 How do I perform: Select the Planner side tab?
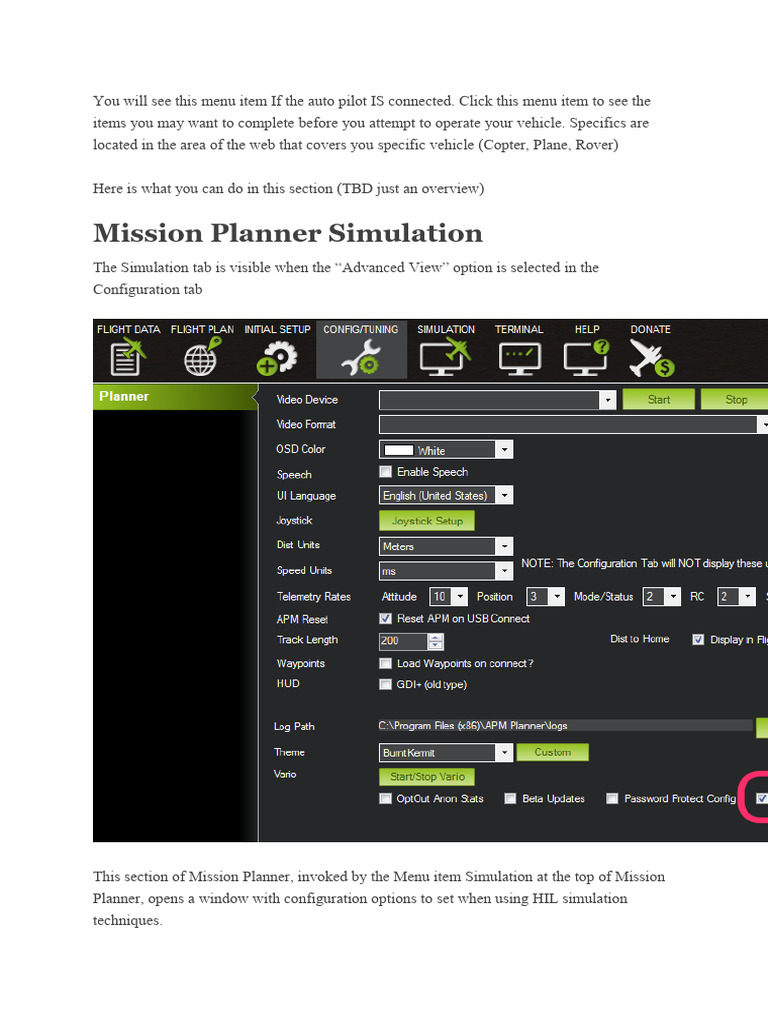pos(175,396)
